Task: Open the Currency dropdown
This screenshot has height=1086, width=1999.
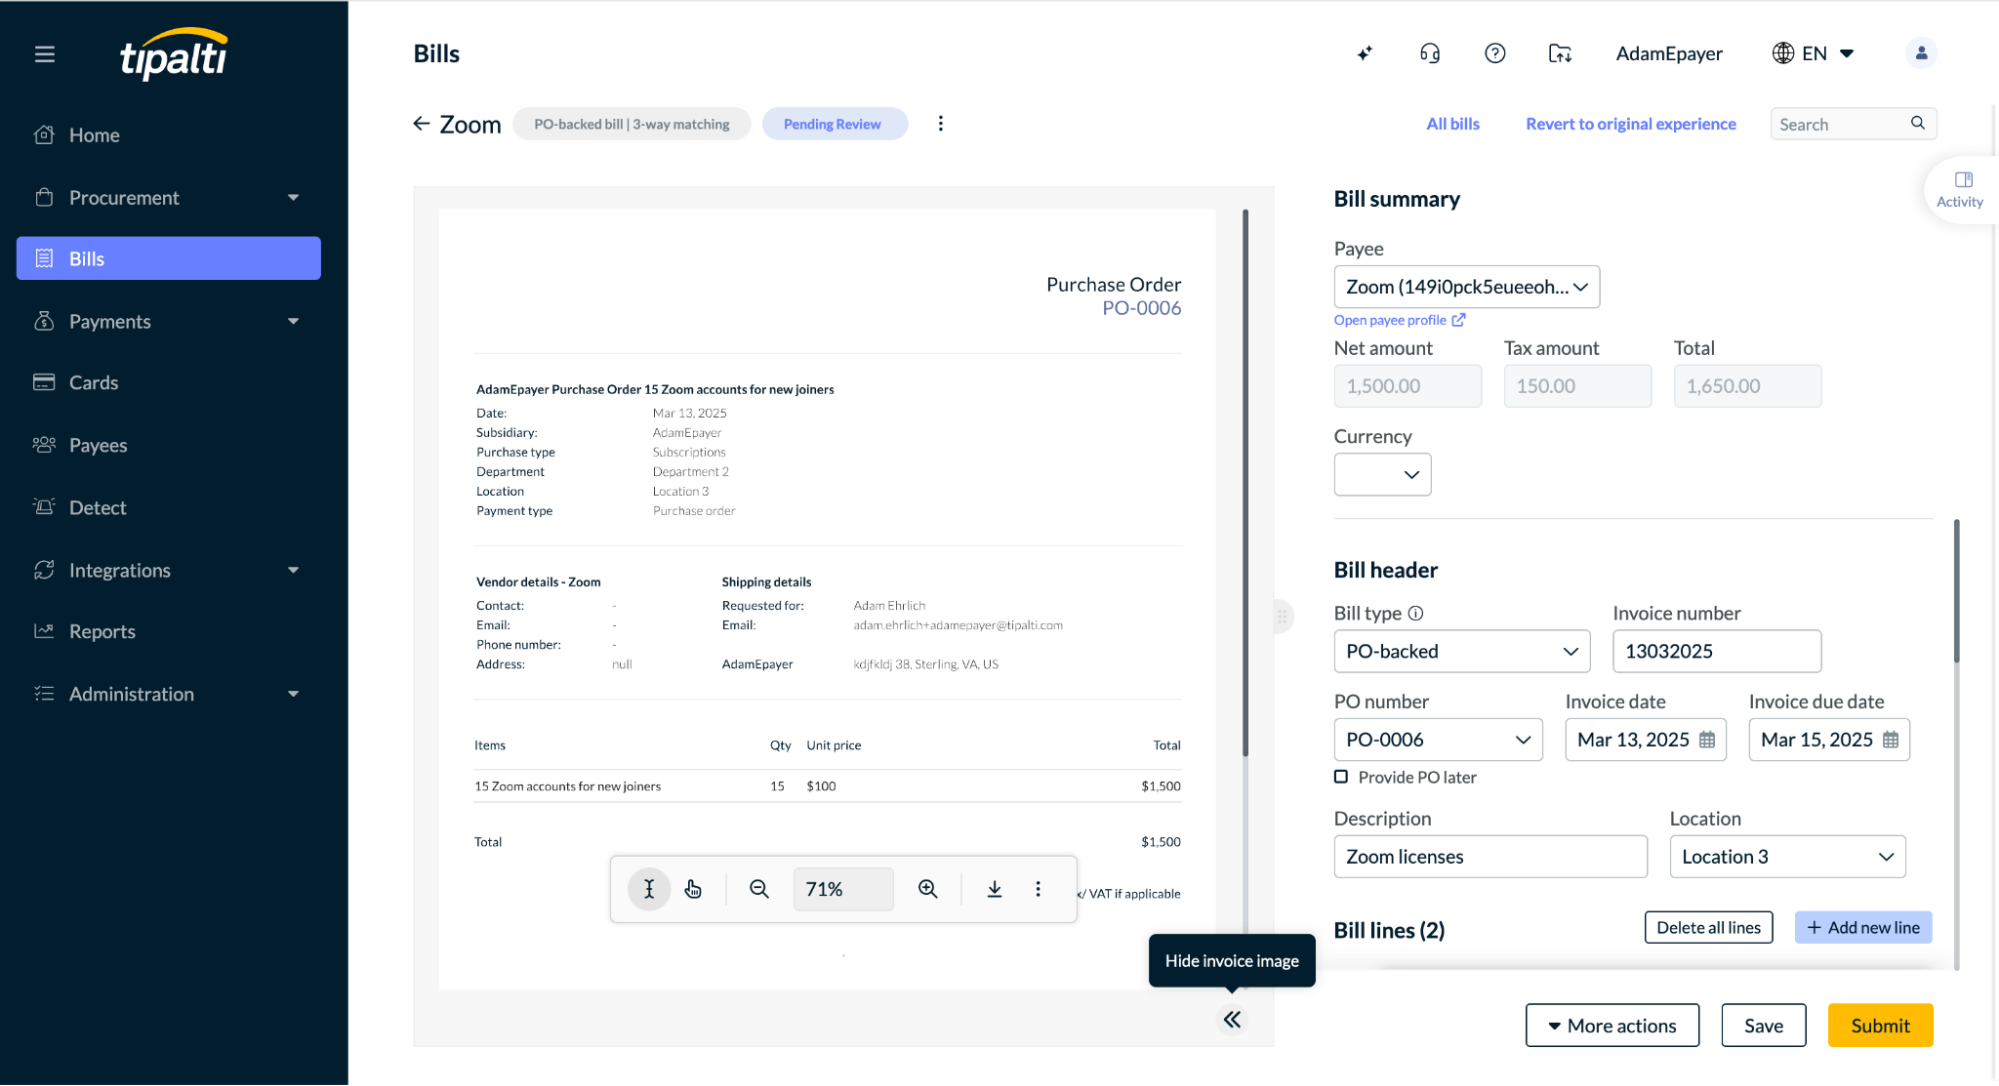Action: [1382, 474]
